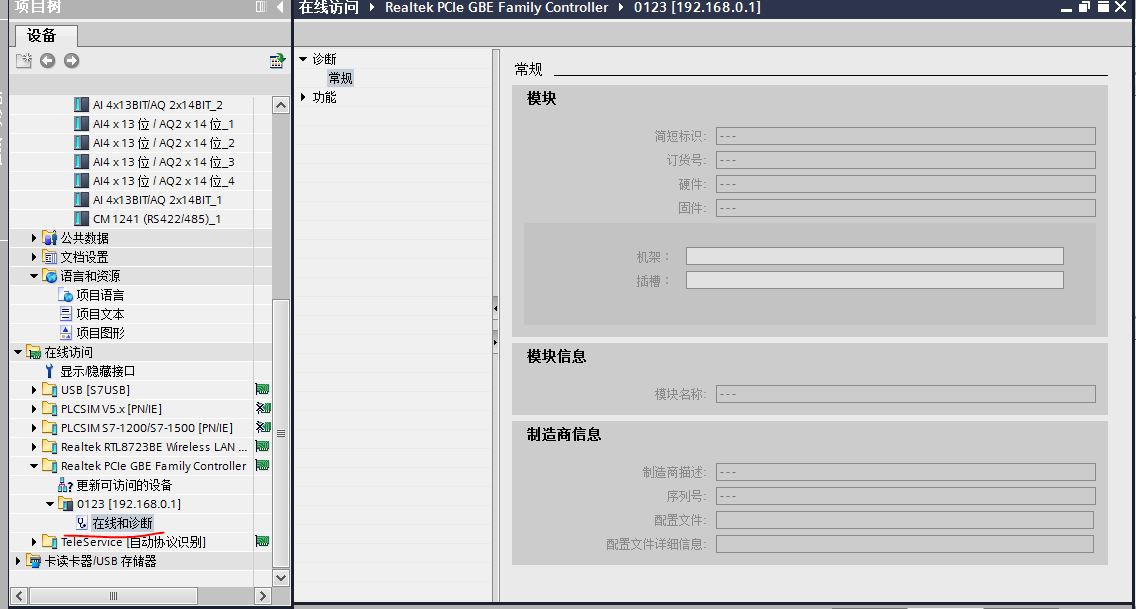Select module AI 4x13BIT/AQ 2x14BIT_2
The width and height of the screenshot is (1136, 609).
tap(157, 105)
